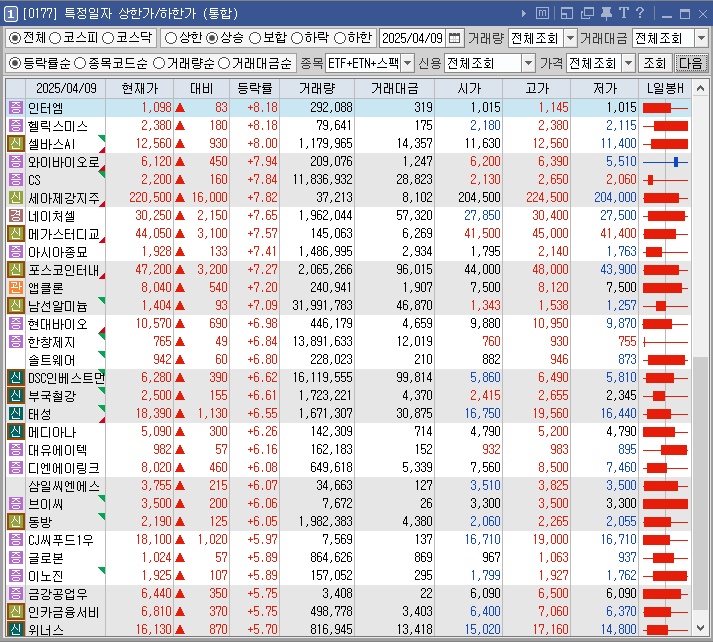The image size is (713, 642).
Task: Select the 포스코인터내셔널 stock row name
Action: pos(63,270)
